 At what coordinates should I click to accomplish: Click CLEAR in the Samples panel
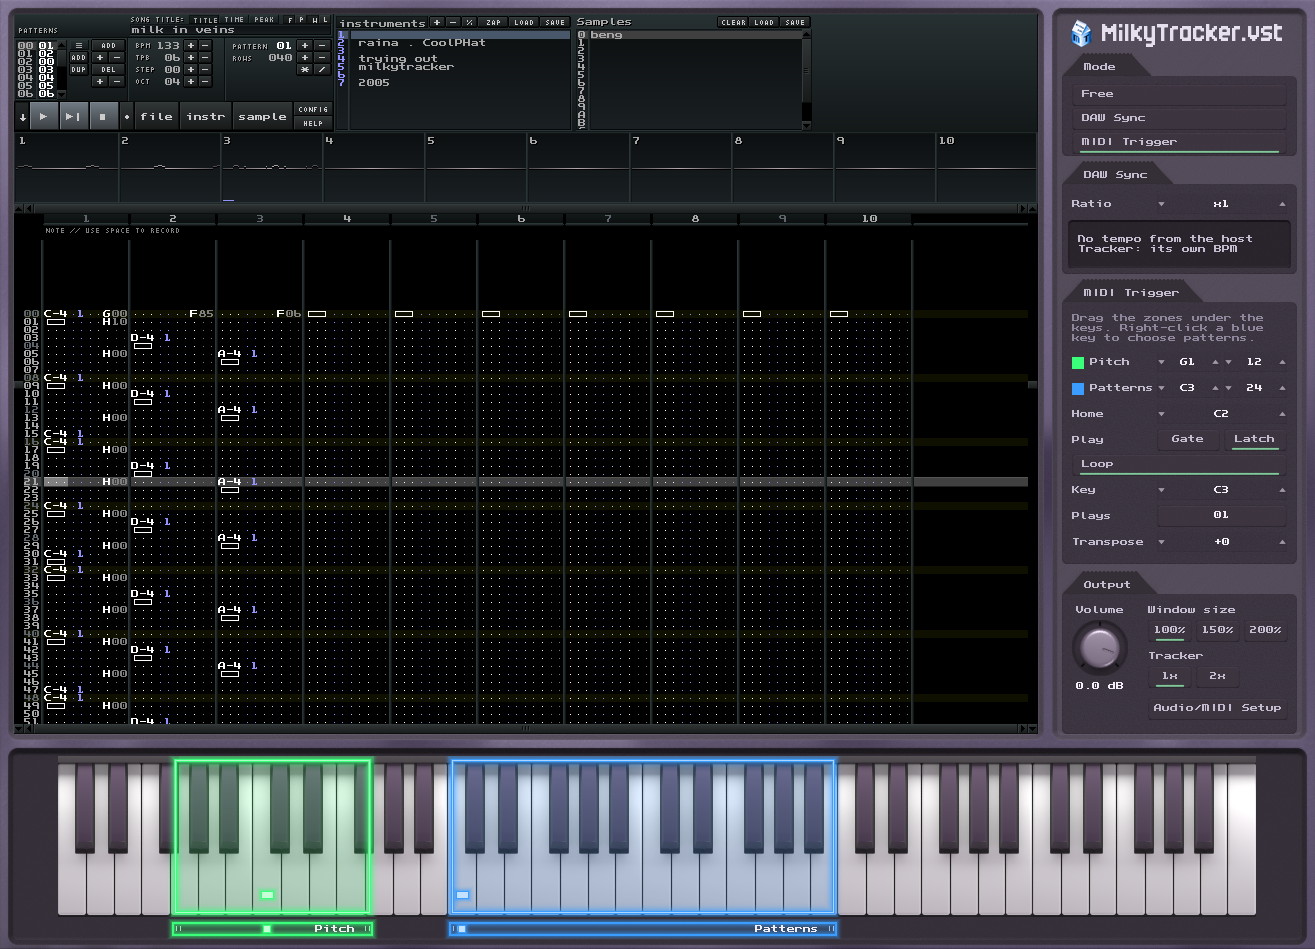pos(733,22)
